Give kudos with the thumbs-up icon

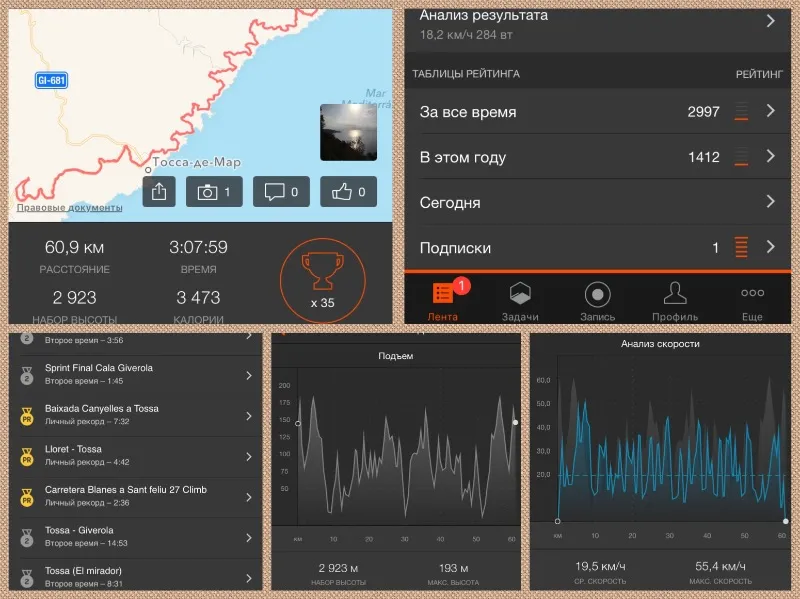click(348, 192)
